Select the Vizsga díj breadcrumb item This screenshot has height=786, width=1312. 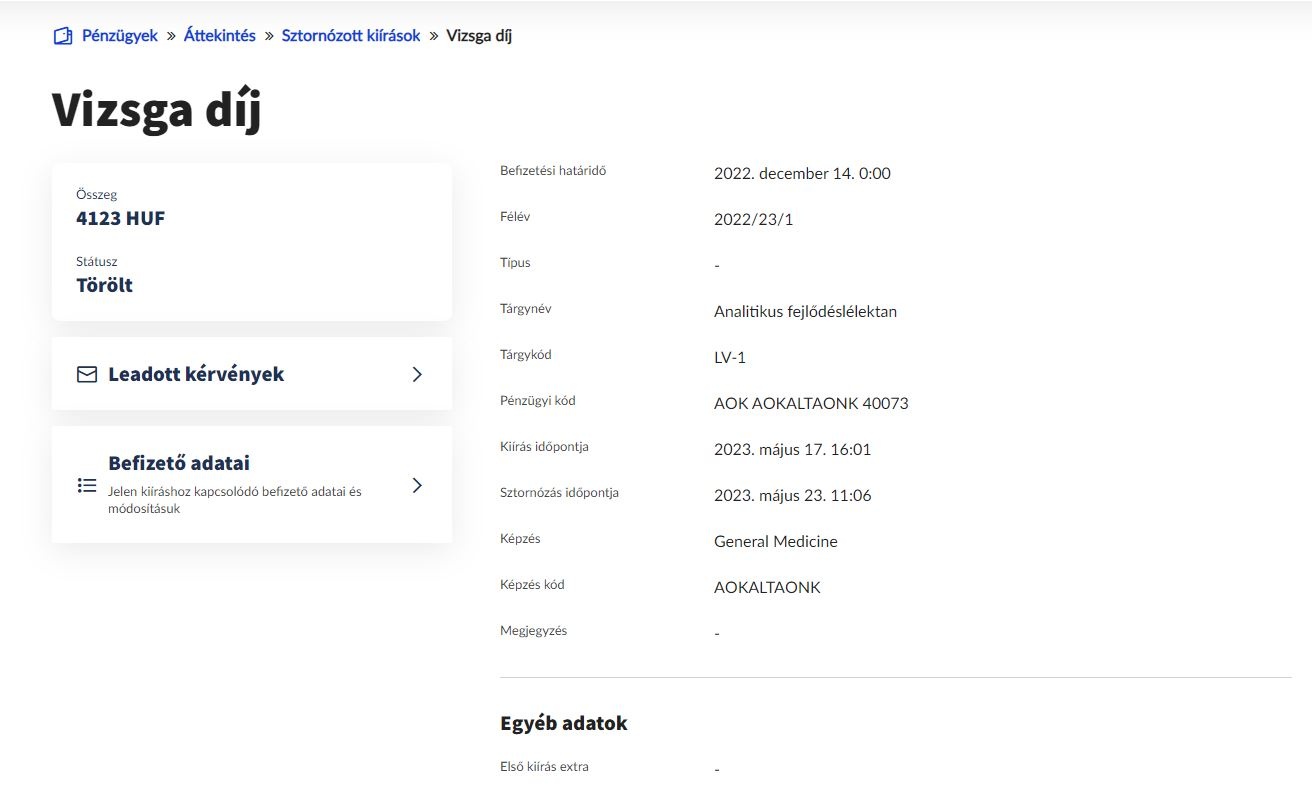479,36
